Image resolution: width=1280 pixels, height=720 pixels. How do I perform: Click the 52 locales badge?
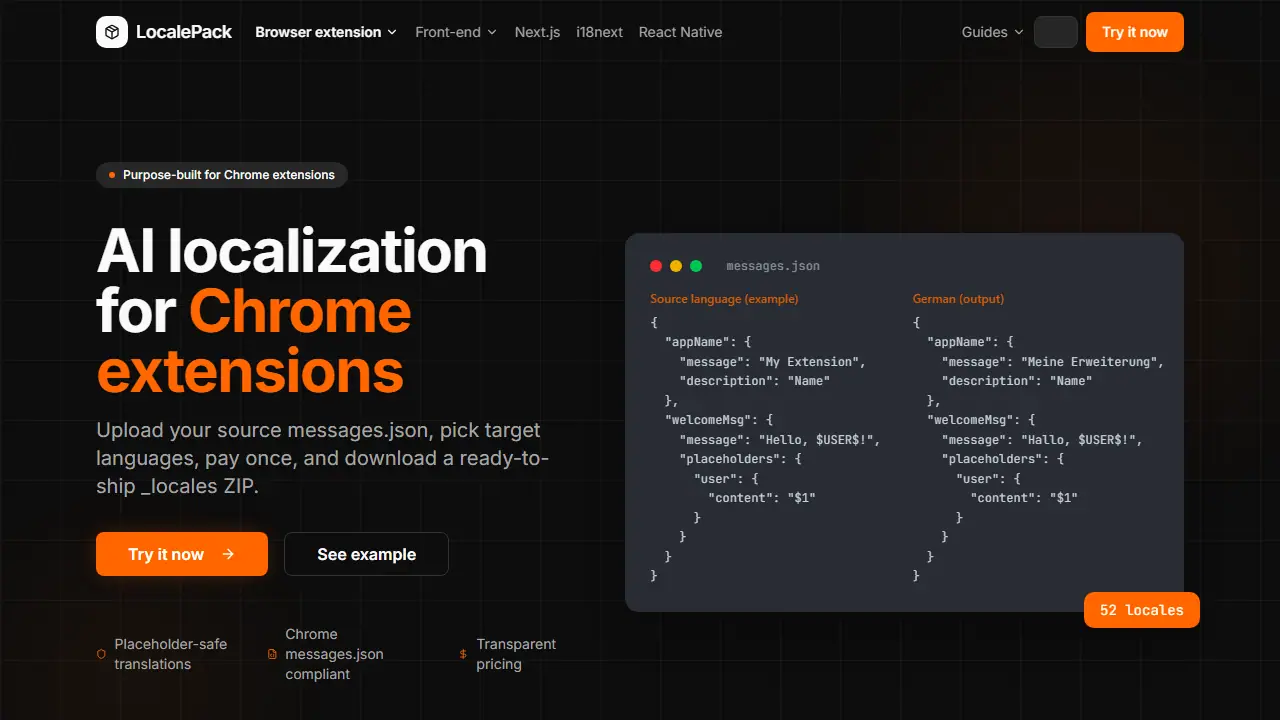pyautogui.click(x=1142, y=610)
